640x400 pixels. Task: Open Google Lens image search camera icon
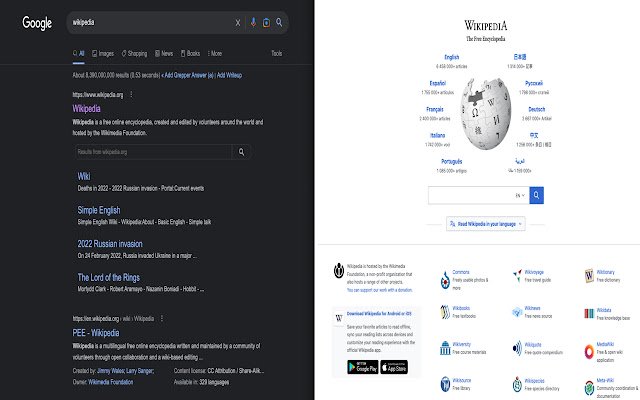coord(266,22)
